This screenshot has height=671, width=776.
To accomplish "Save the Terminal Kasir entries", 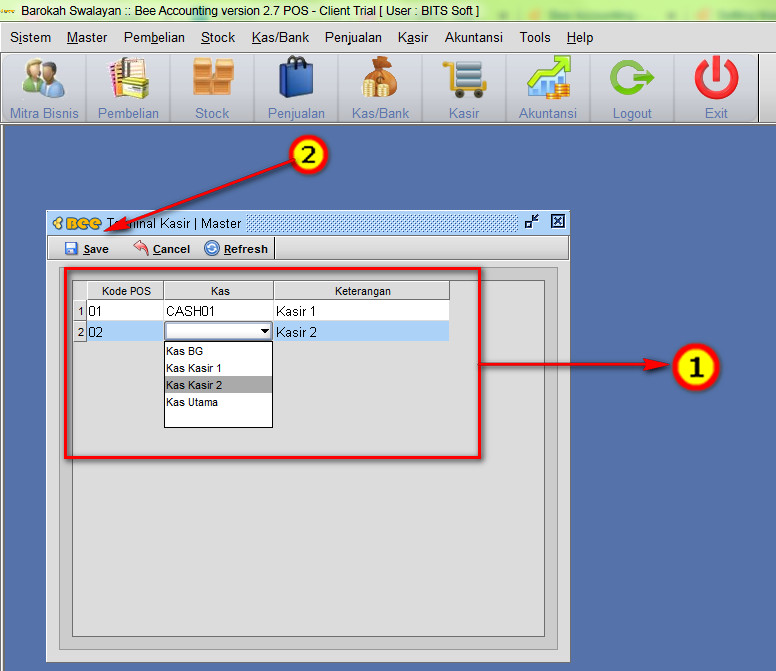I will pyautogui.click(x=87, y=248).
